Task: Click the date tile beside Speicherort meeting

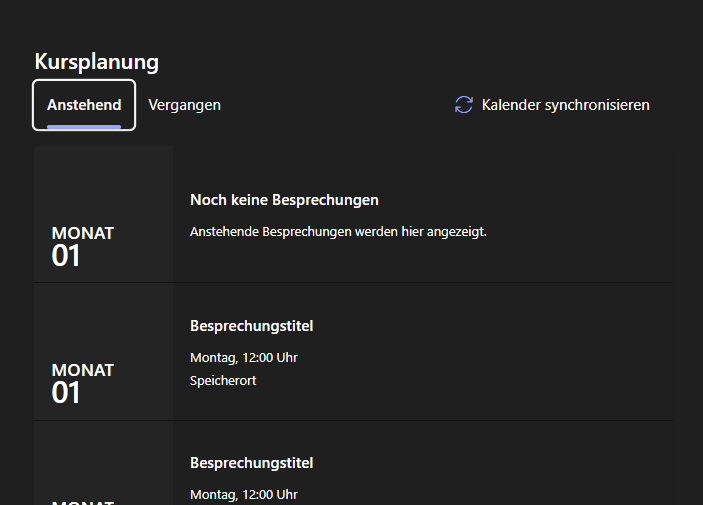Action: point(104,352)
